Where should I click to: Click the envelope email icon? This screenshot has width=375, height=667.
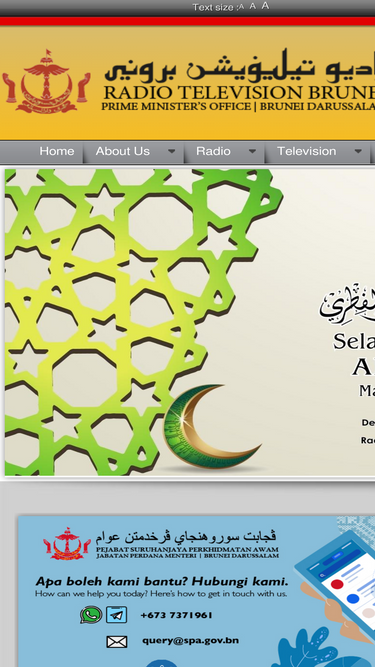(x=116, y=641)
